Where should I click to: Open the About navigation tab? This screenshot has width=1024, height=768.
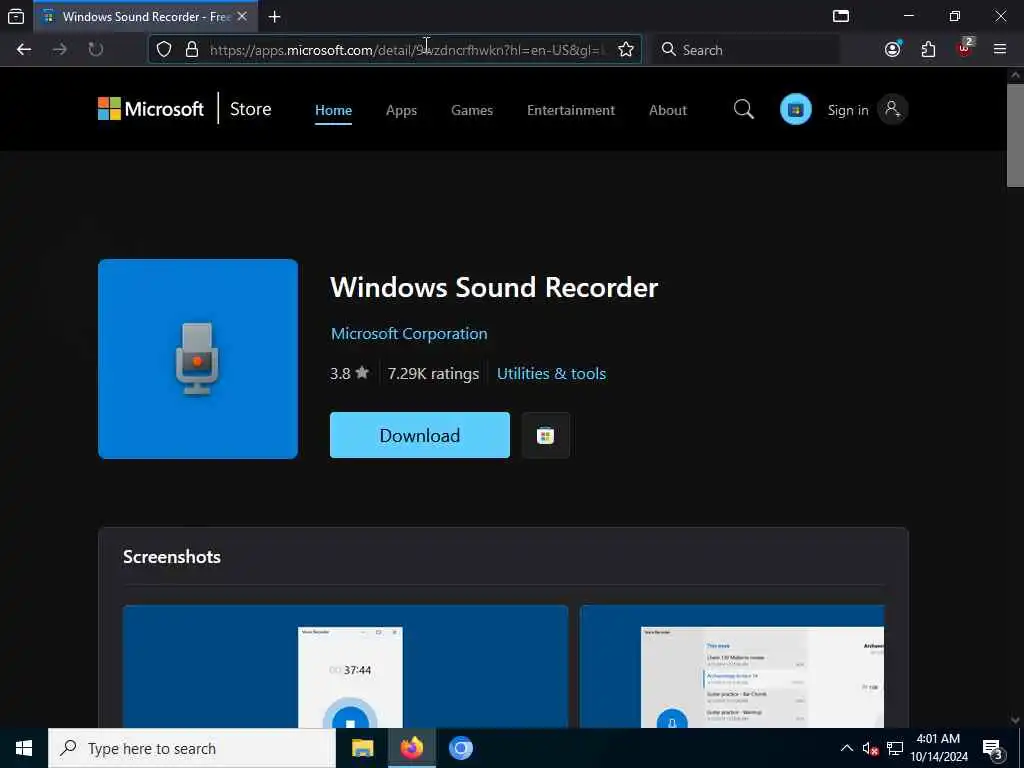tap(667, 110)
